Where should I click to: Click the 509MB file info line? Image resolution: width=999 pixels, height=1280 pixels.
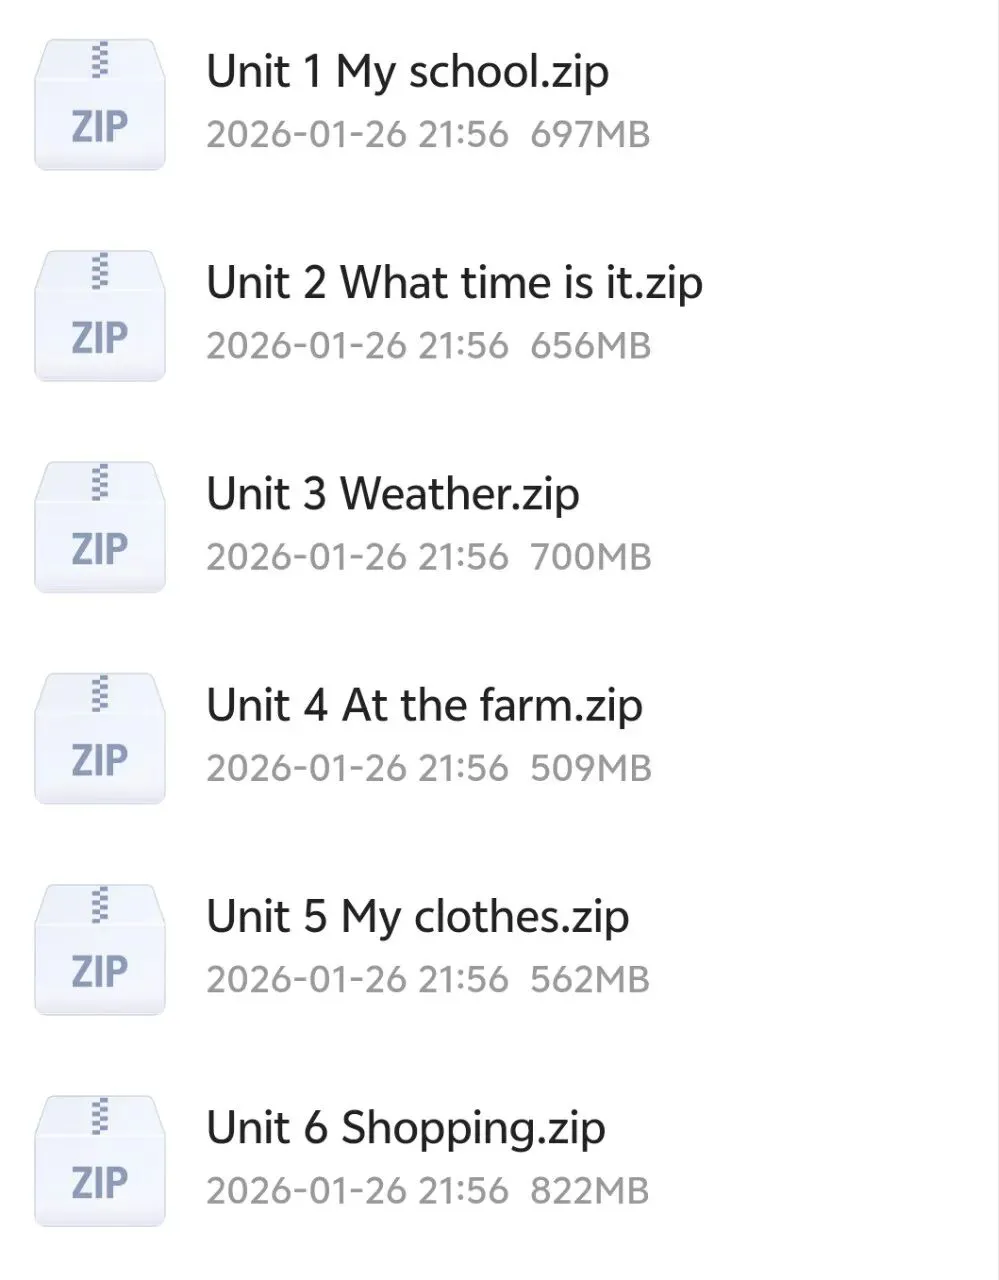coord(428,769)
